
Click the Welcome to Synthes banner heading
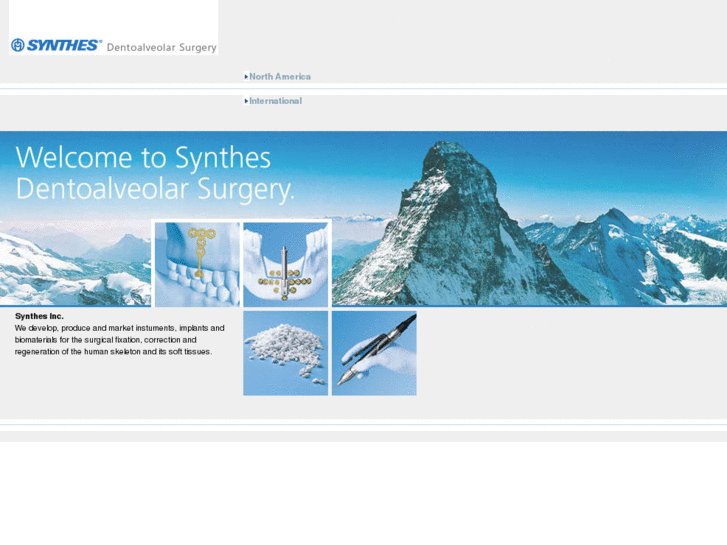[143, 158]
